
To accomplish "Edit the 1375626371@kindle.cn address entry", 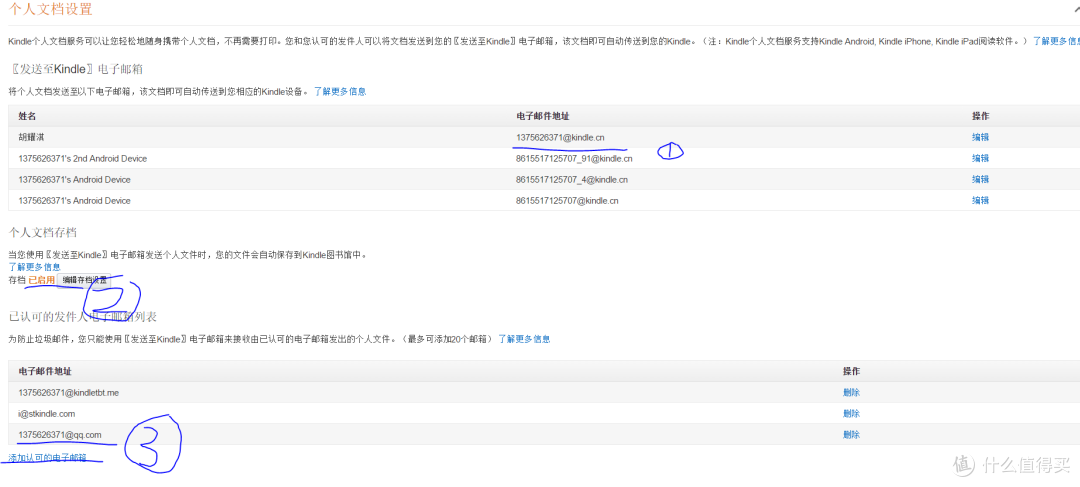I will point(980,138).
